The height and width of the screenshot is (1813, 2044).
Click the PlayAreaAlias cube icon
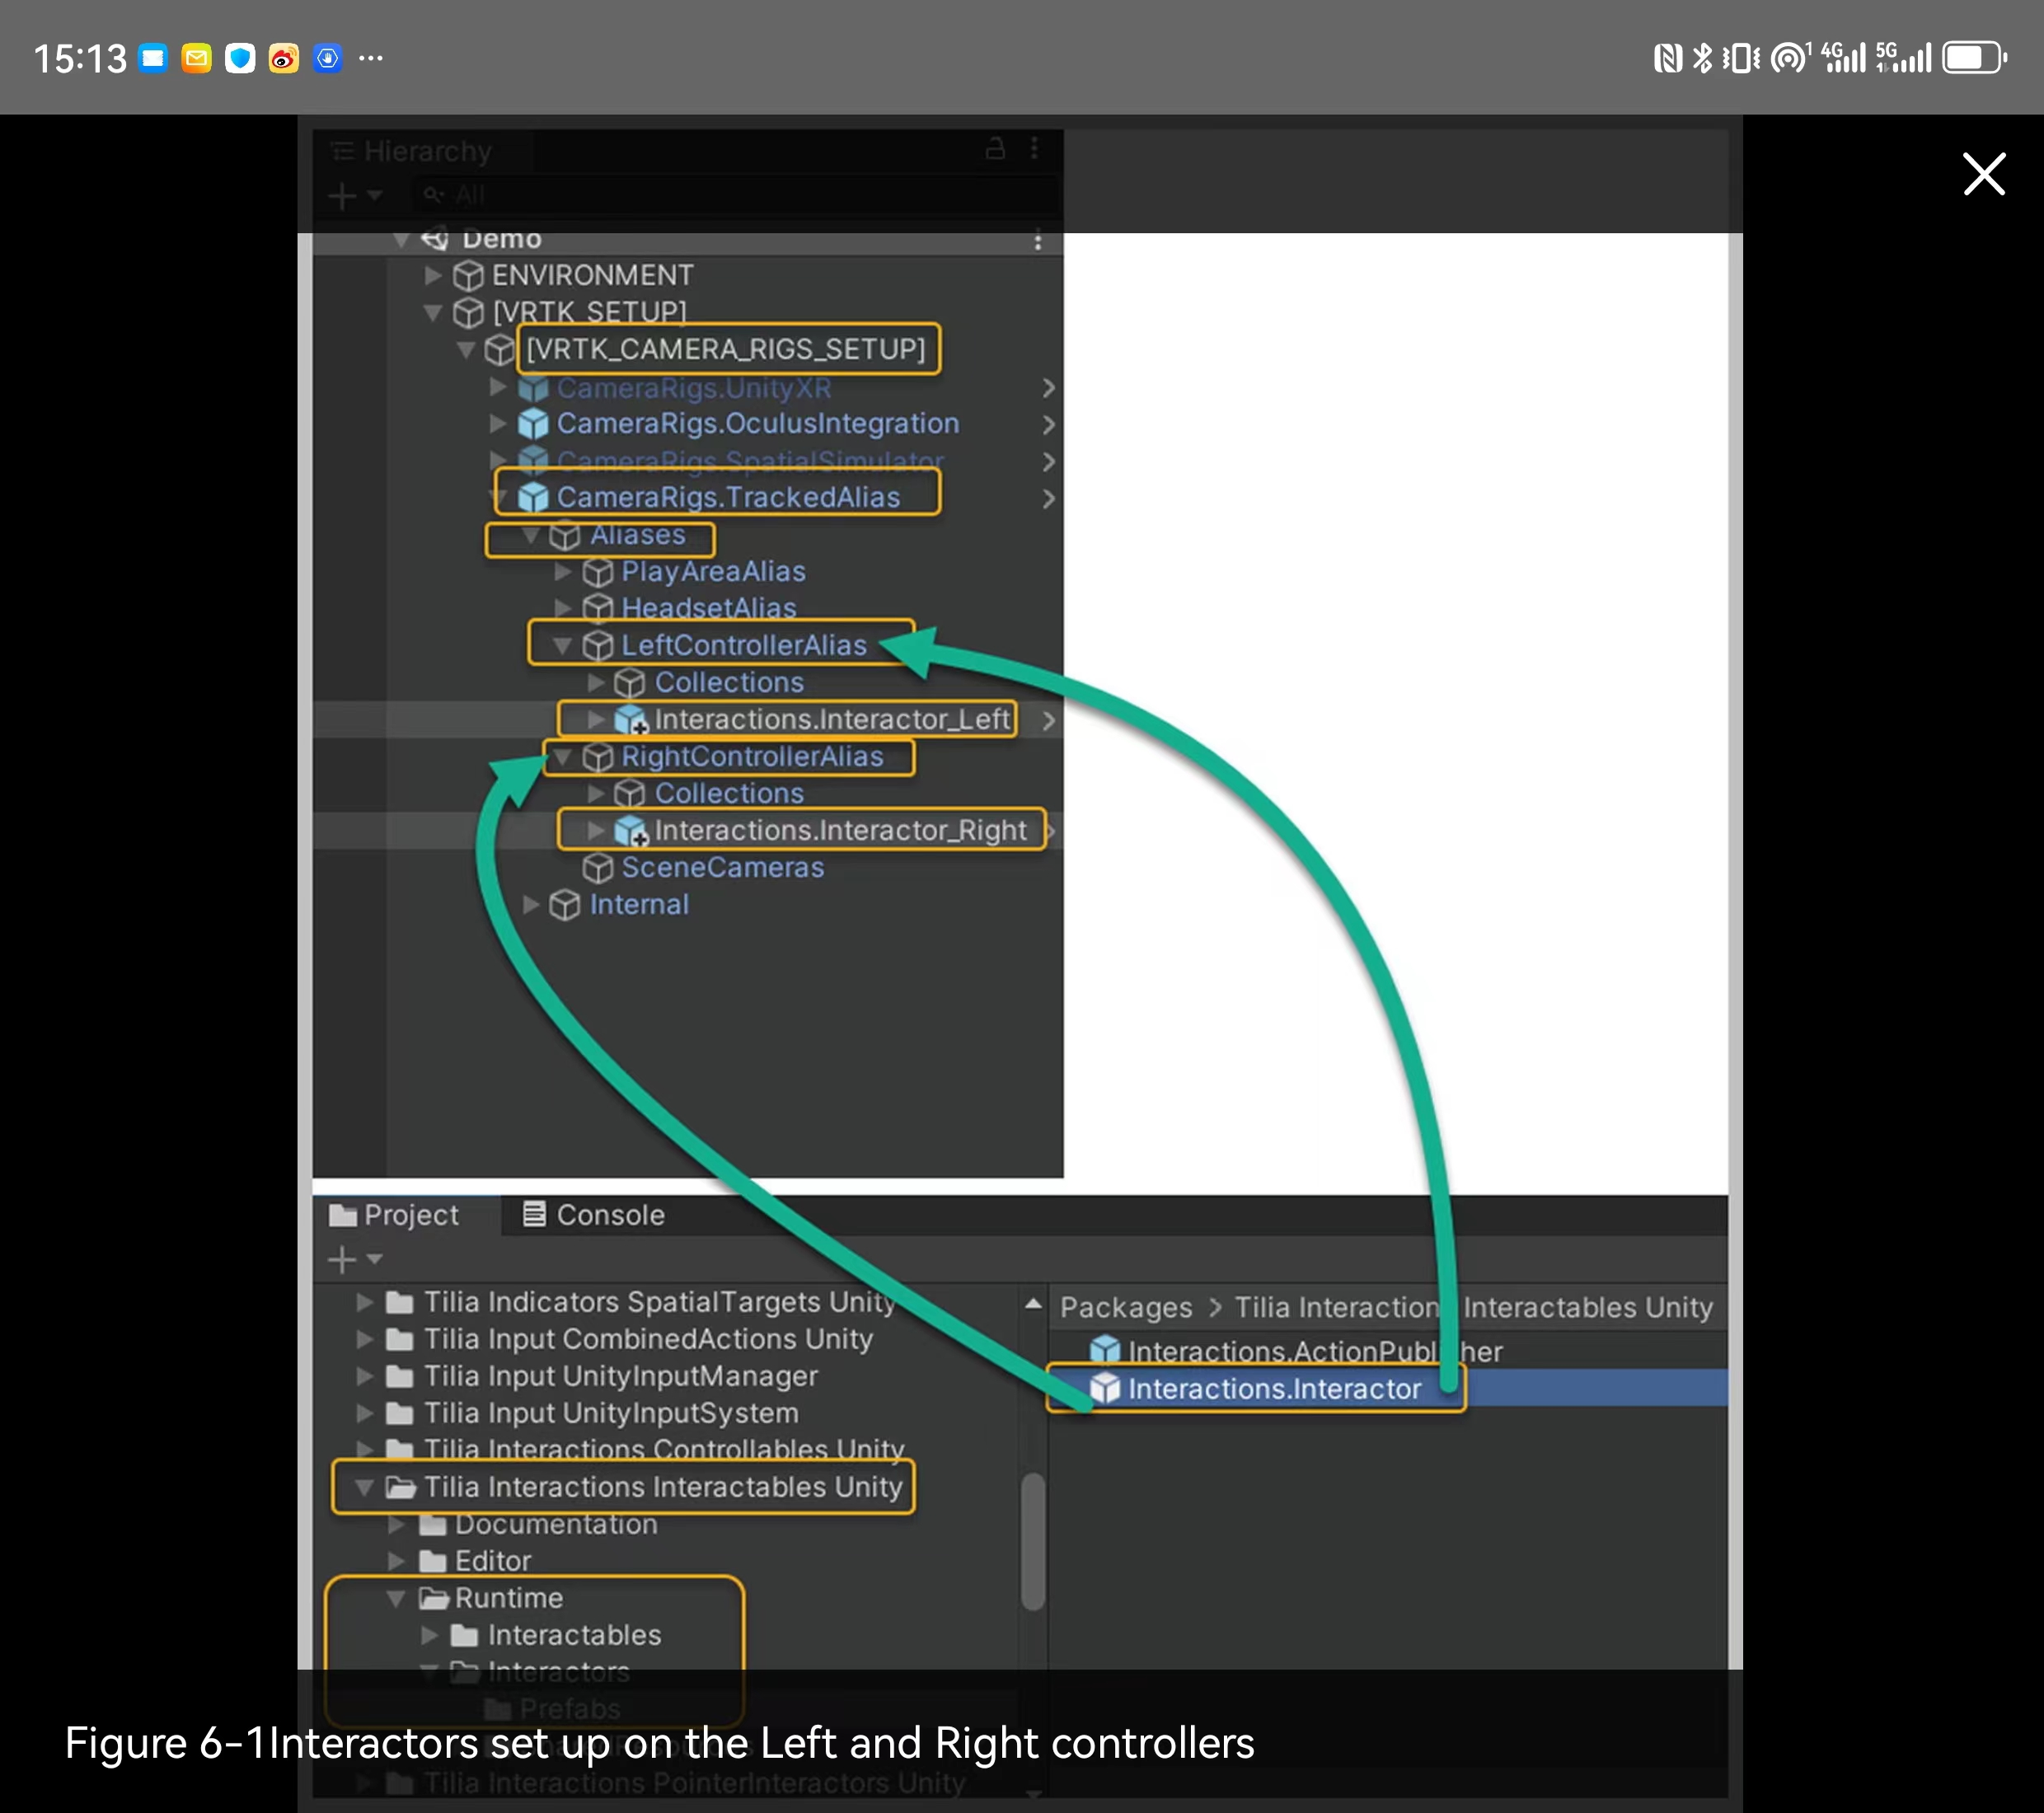[598, 572]
